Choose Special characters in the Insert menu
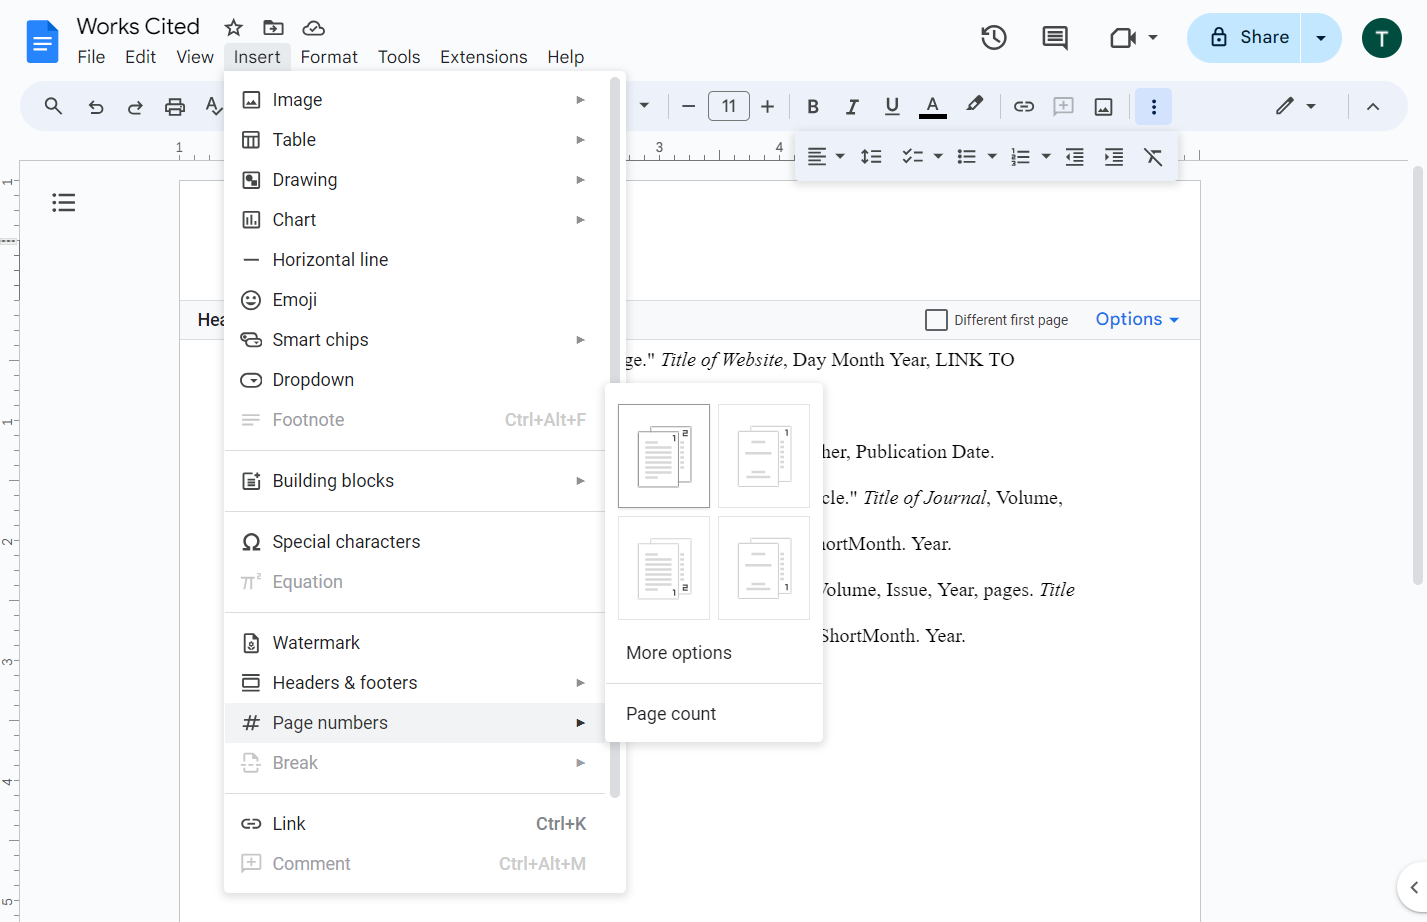This screenshot has height=922, width=1427. (x=416, y=542)
